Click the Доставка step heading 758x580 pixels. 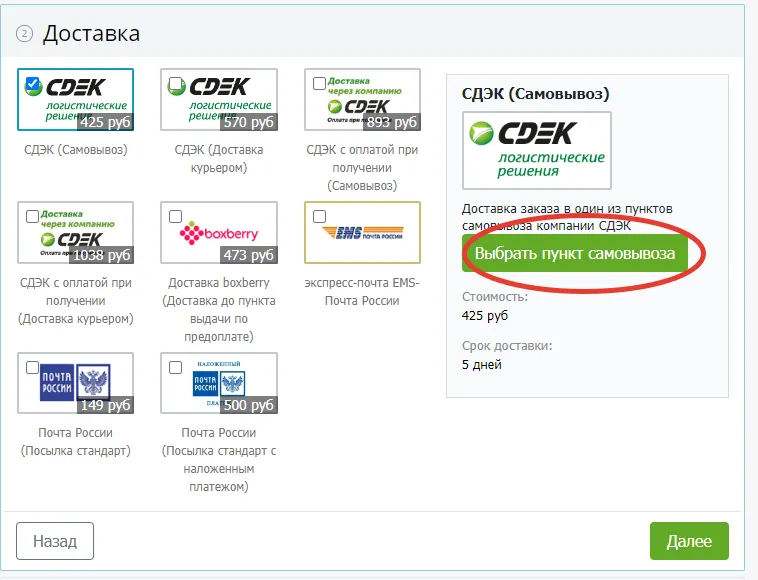[91, 34]
